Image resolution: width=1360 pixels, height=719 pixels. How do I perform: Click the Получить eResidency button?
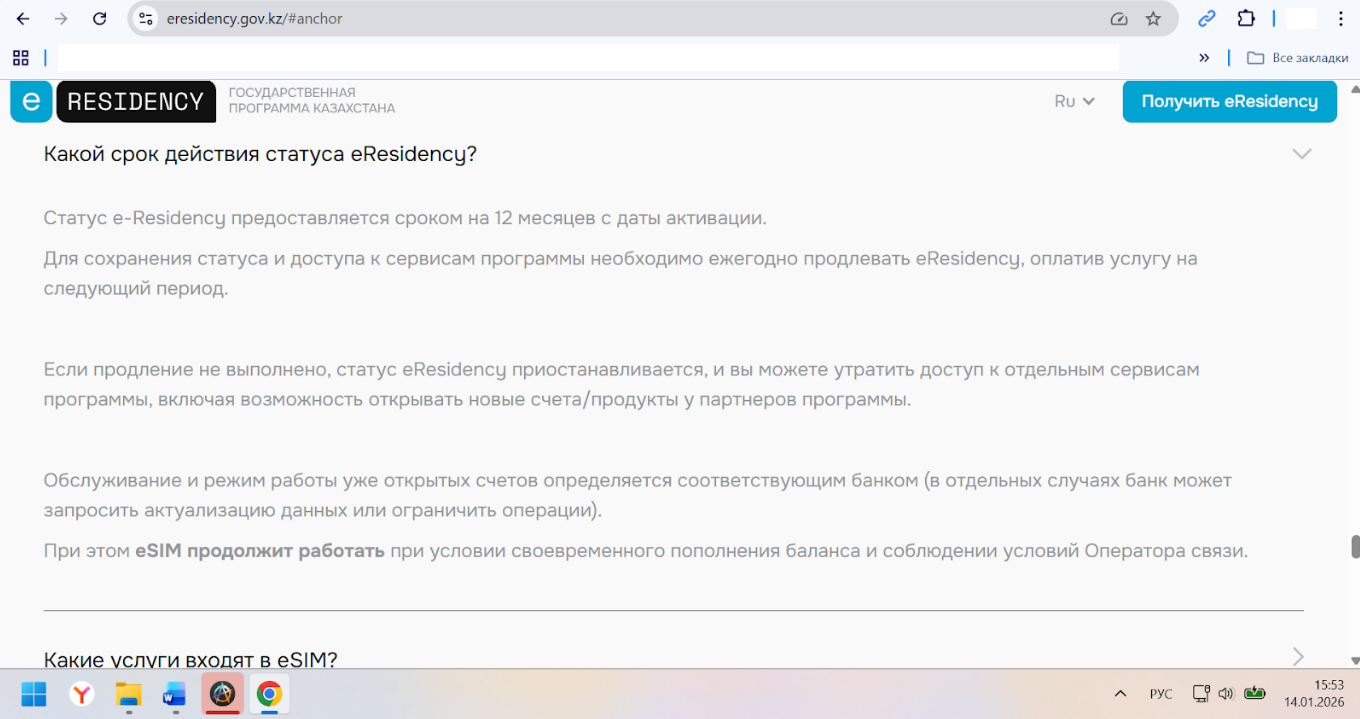[1229, 101]
